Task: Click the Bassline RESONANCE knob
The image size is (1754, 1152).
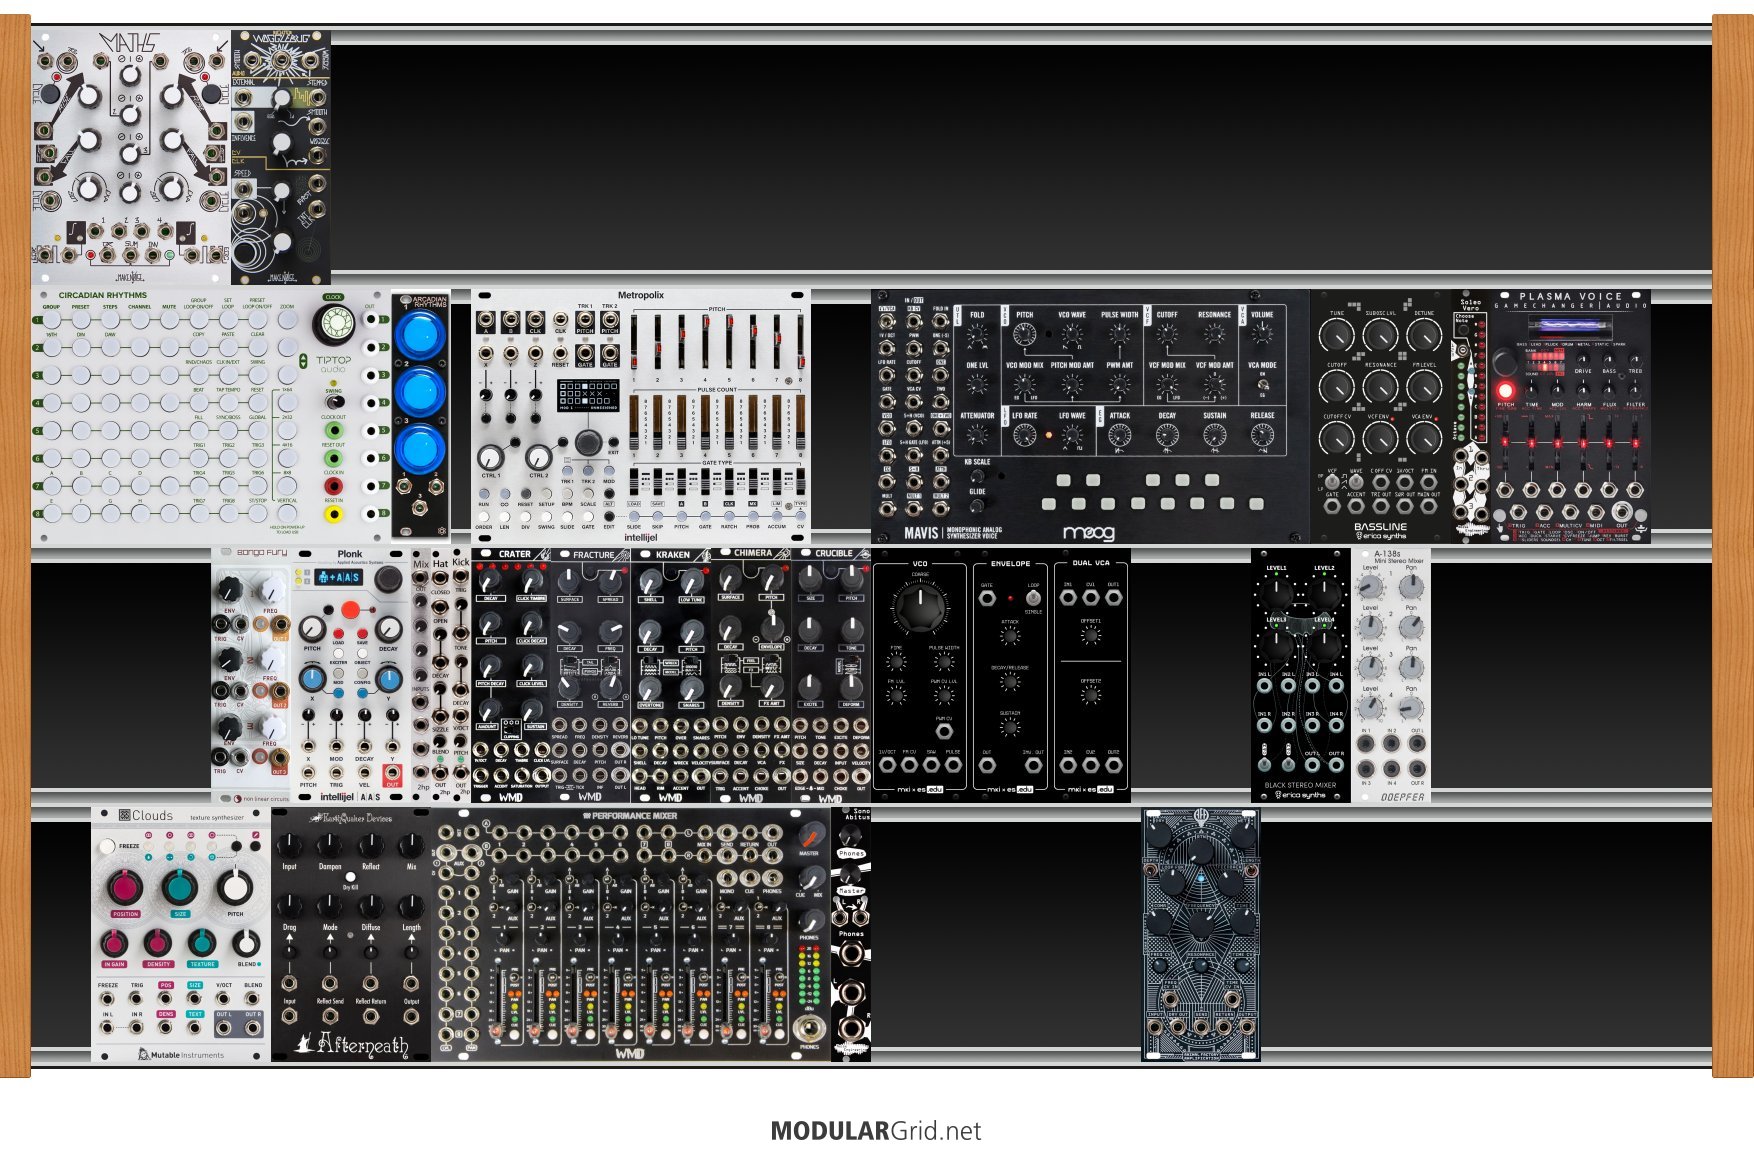Action: click(x=1380, y=386)
